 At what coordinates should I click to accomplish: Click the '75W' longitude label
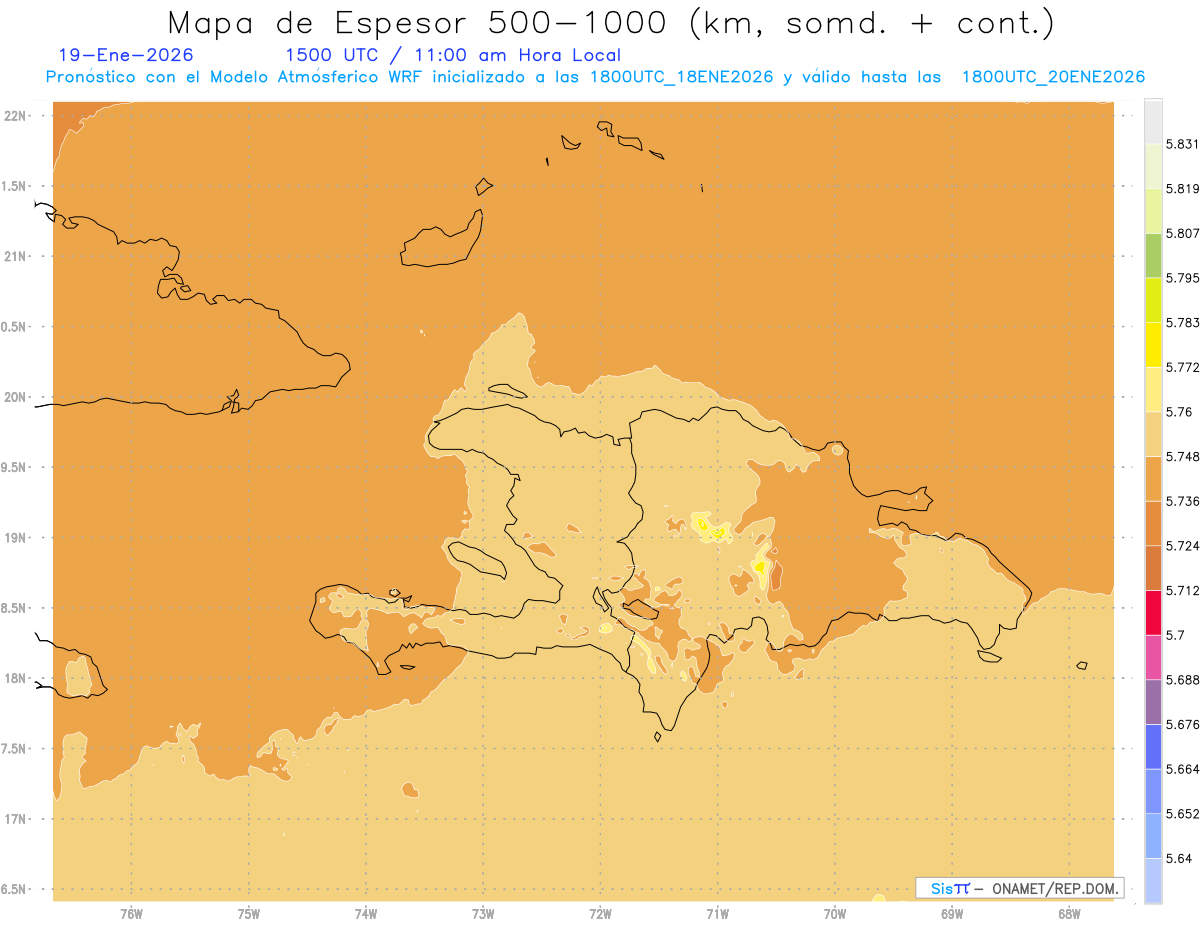249,913
